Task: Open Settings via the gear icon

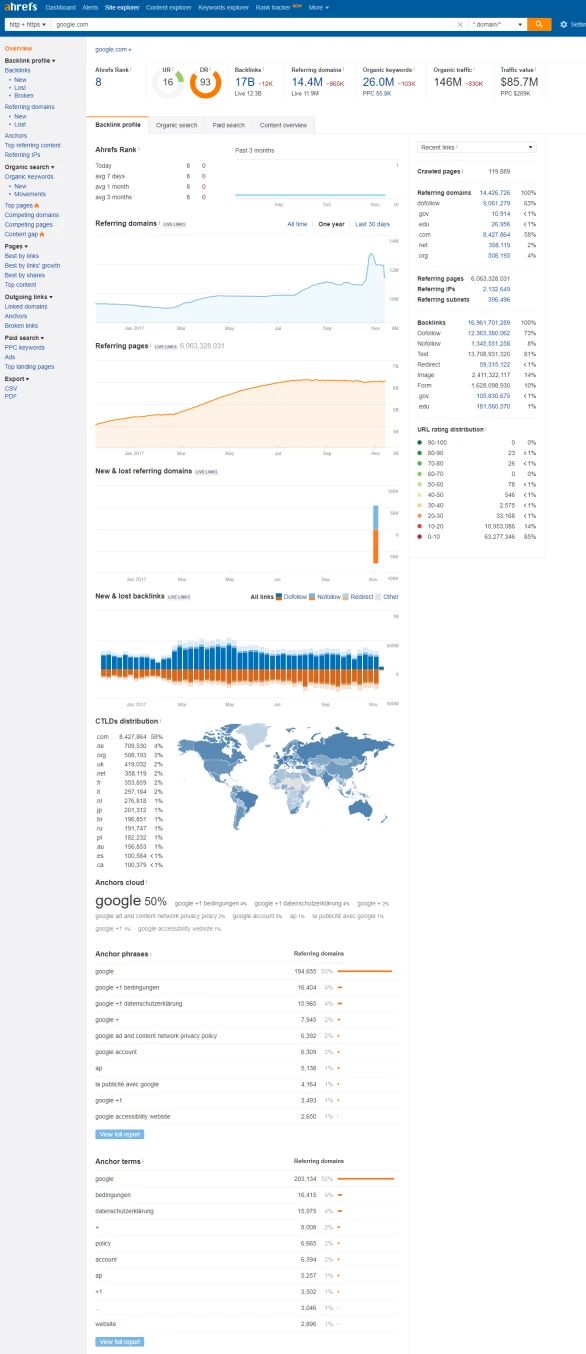Action: (564, 24)
